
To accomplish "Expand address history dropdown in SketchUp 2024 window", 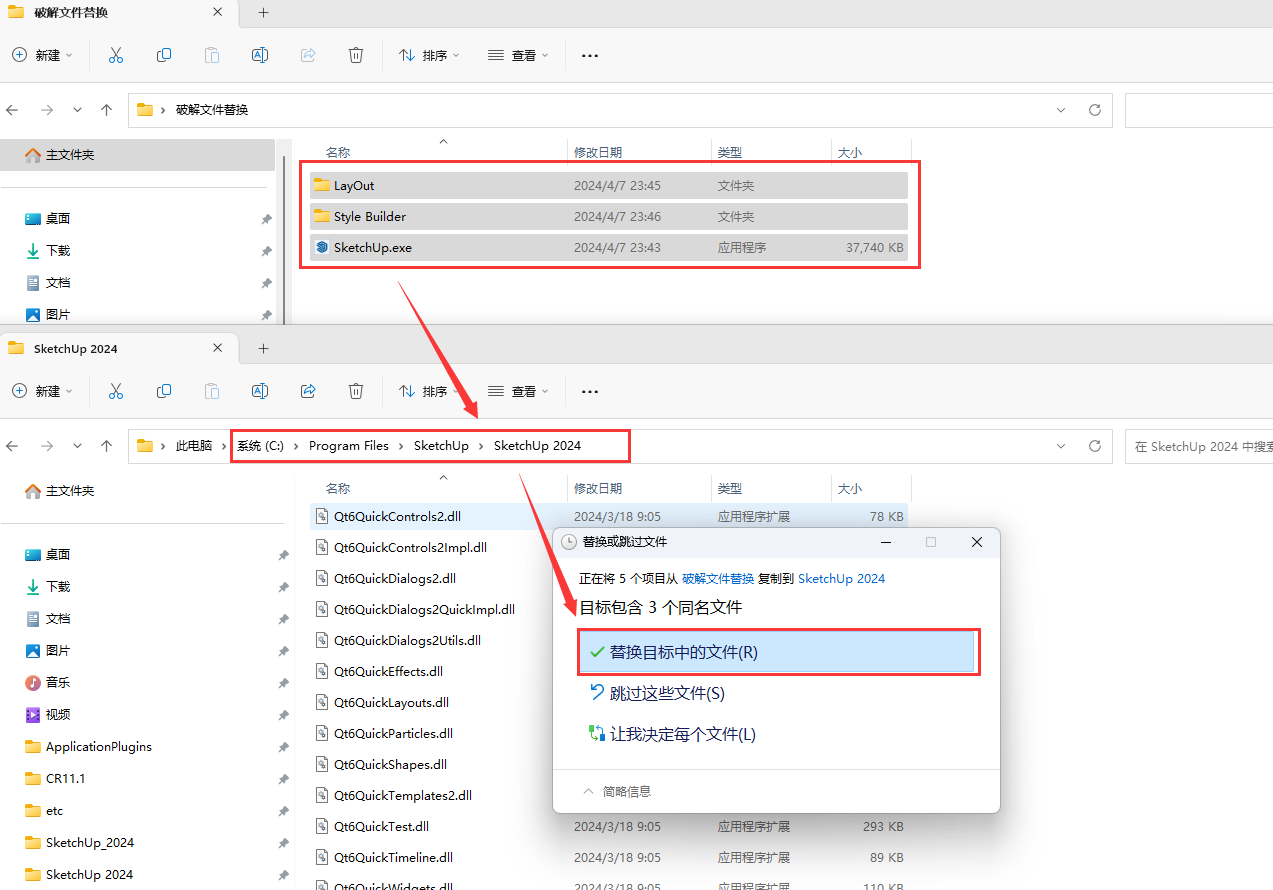I will pyautogui.click(x=1061, y=446).
